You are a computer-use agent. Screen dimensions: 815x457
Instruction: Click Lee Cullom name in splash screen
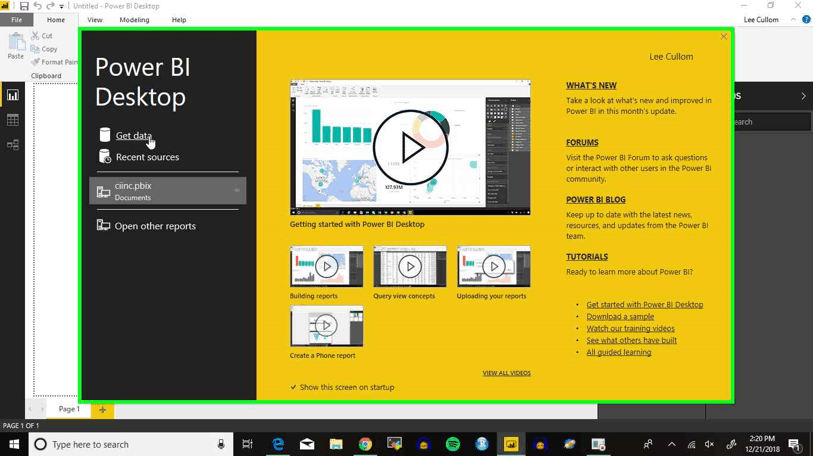click(x=671, y=57)
